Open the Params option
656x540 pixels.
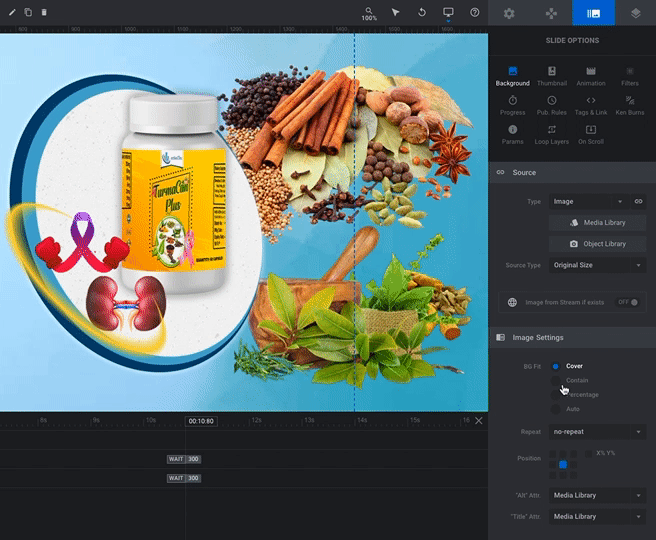tap(512, 135)
